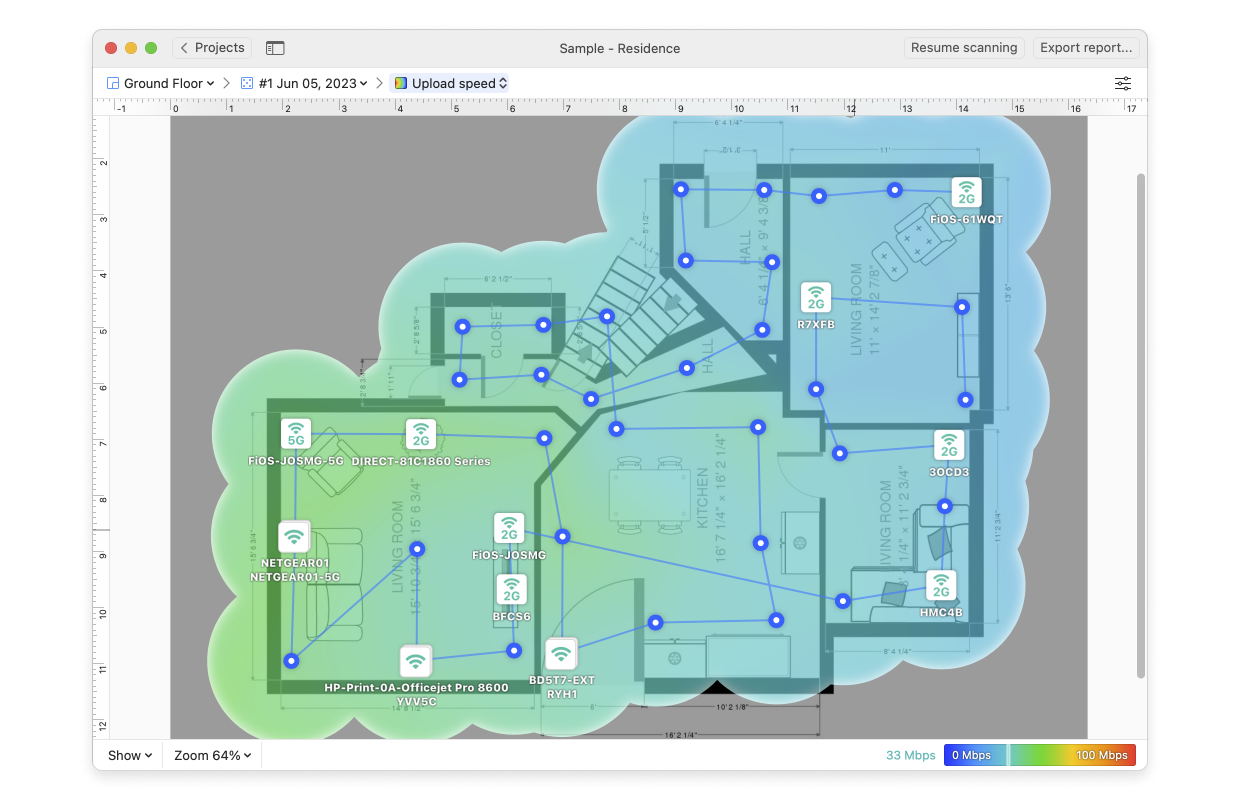Select the DIRECT-81C1860 Series access point
Image resolution: width=1240 pixels, height=800 pixels.
coord(421,435)
